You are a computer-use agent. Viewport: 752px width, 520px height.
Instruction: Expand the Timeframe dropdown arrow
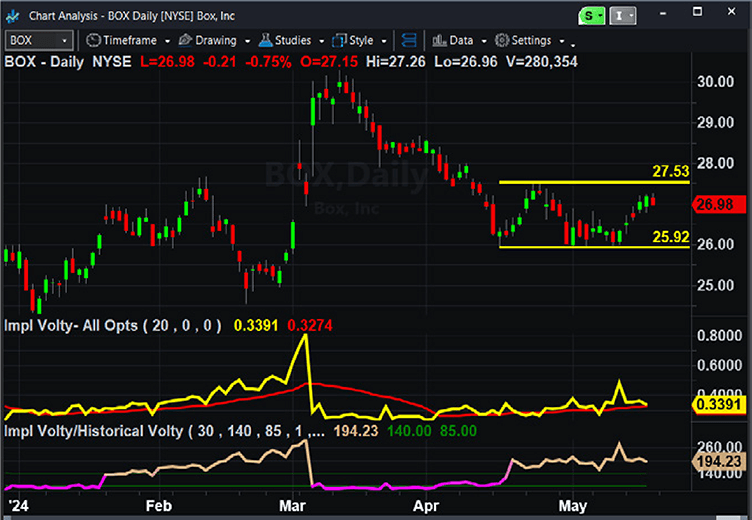click(167, 41)
